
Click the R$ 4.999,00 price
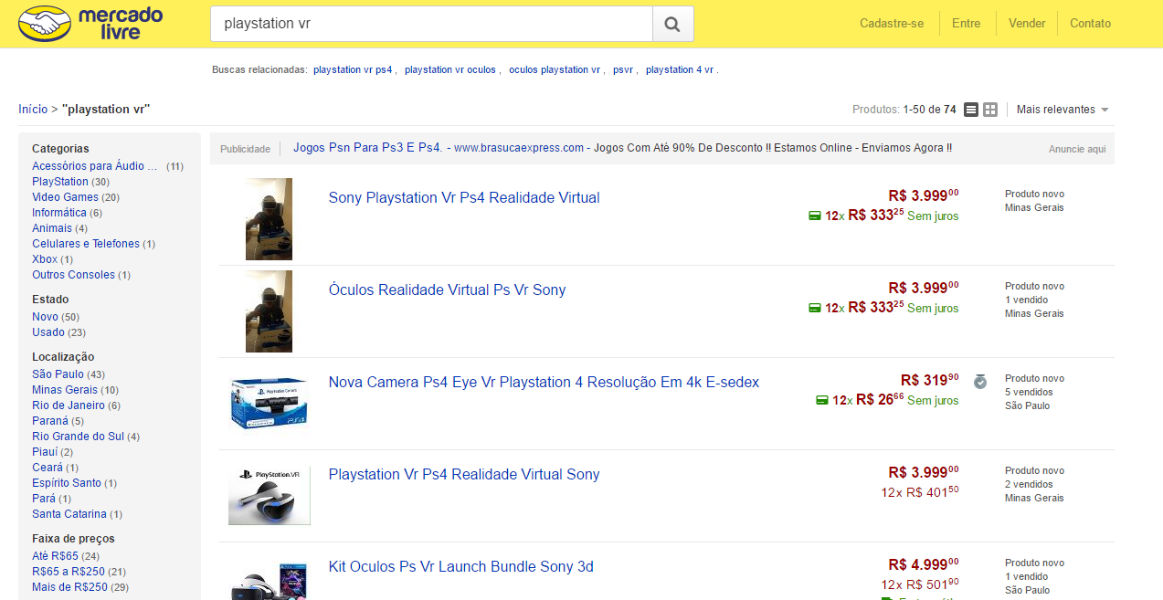923,564
